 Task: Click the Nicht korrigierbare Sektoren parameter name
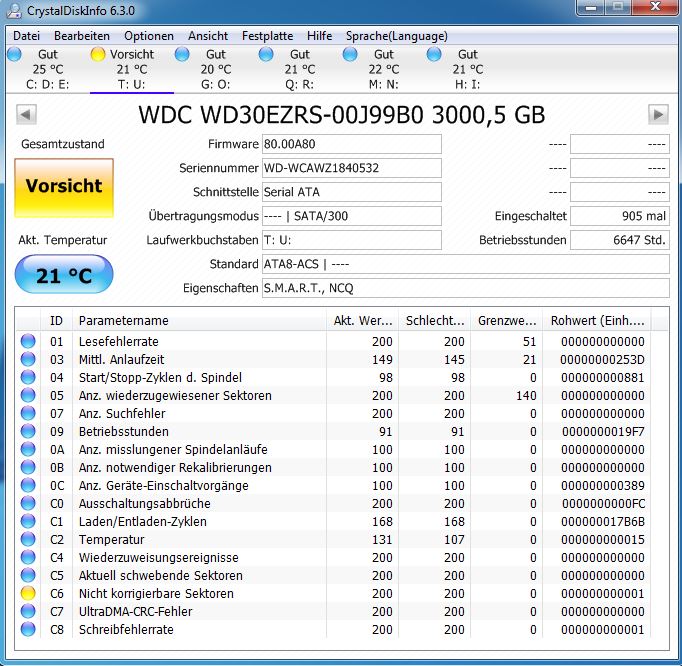(x=156, y=593)
